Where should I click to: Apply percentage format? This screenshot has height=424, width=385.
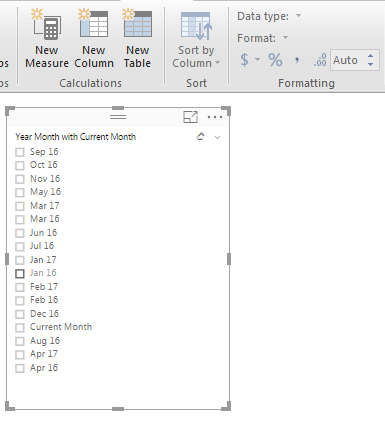[275, 60]
